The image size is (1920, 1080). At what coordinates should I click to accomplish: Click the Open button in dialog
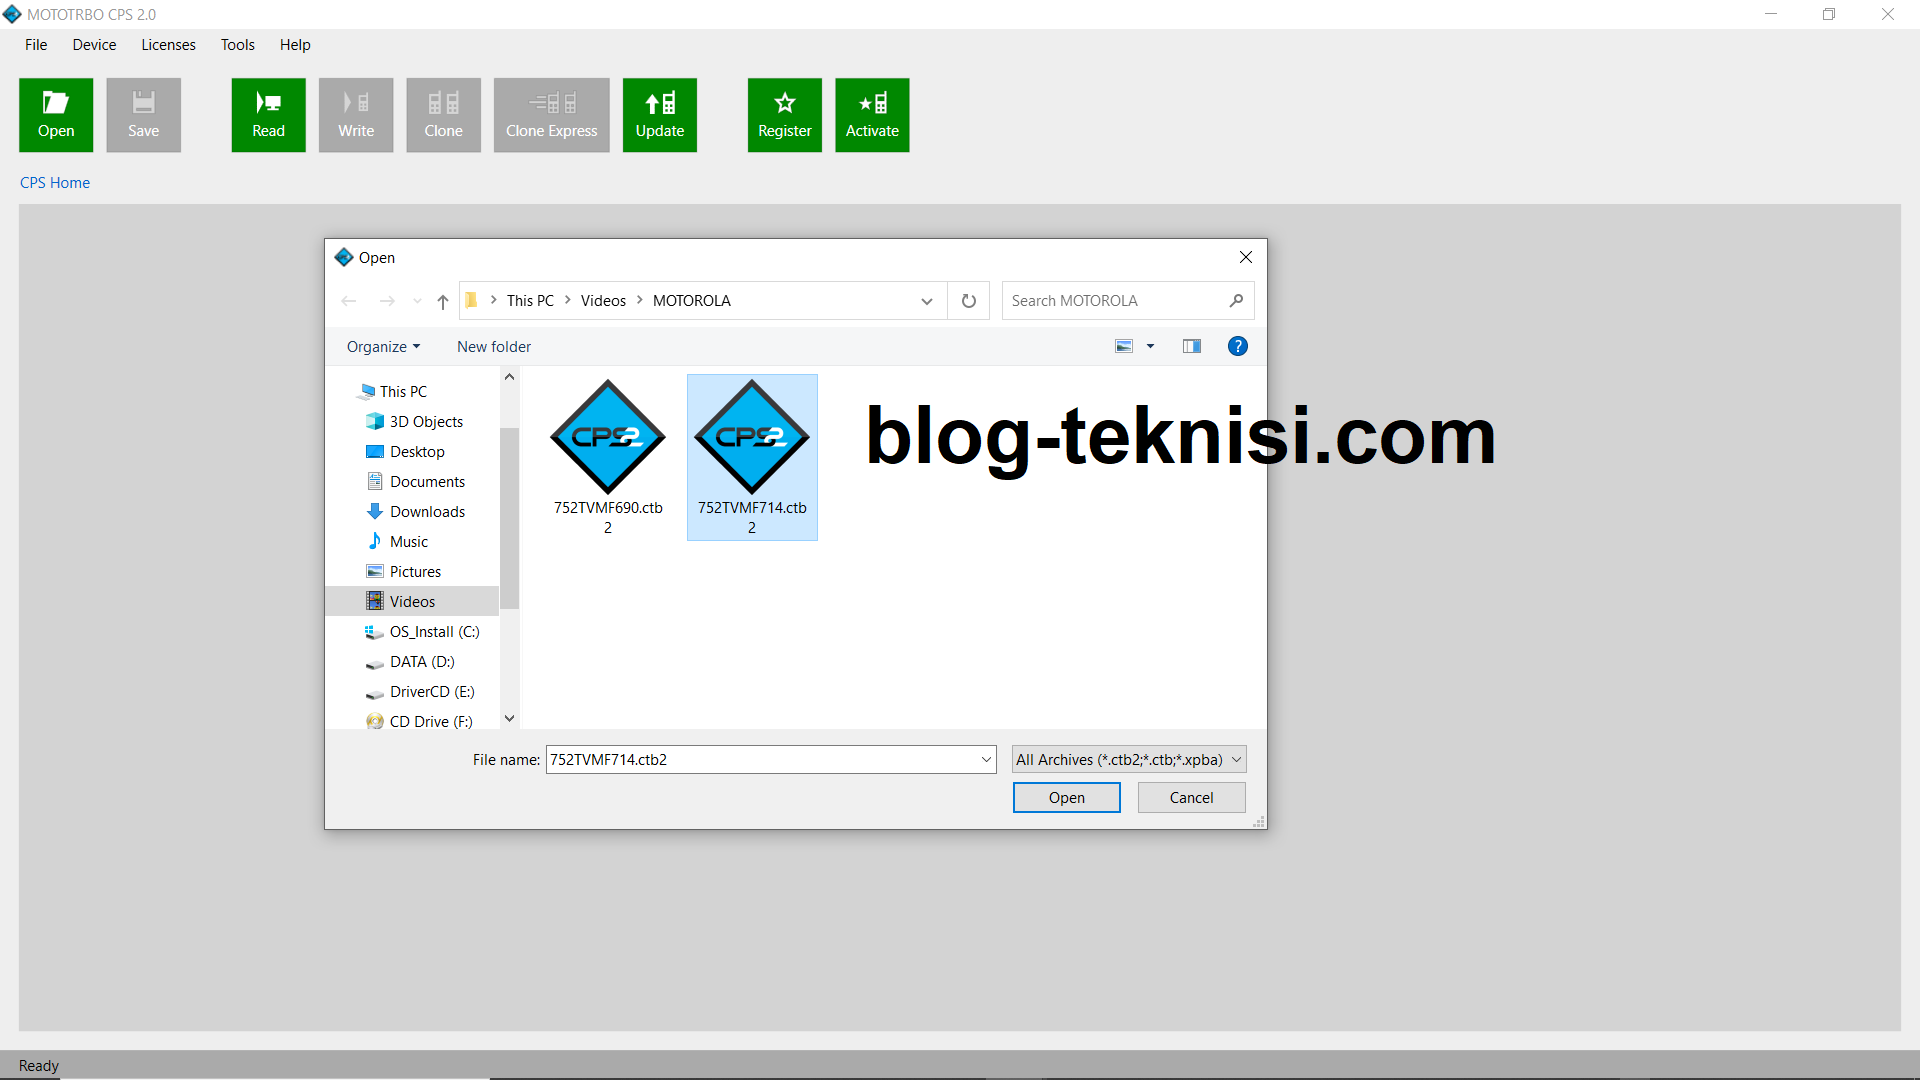pos(1066,797)
